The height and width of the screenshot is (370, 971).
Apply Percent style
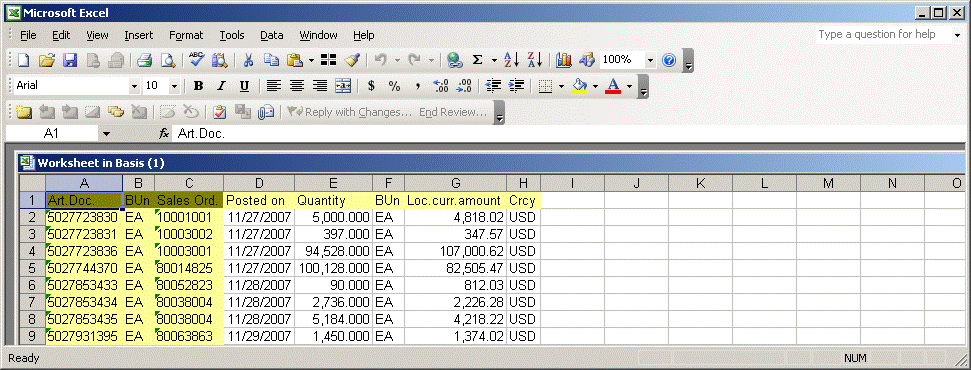(x=394, y=86)
